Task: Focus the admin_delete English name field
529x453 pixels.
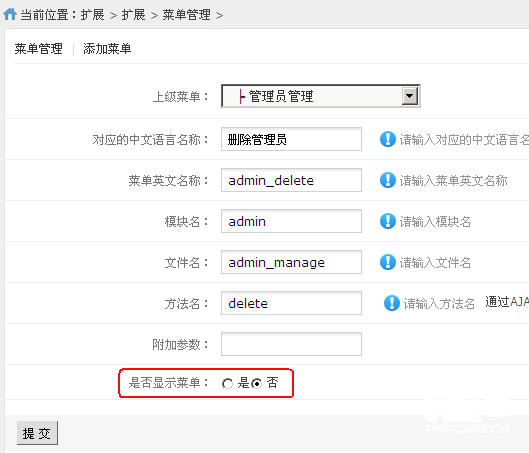Action: [x=291, y=180]
